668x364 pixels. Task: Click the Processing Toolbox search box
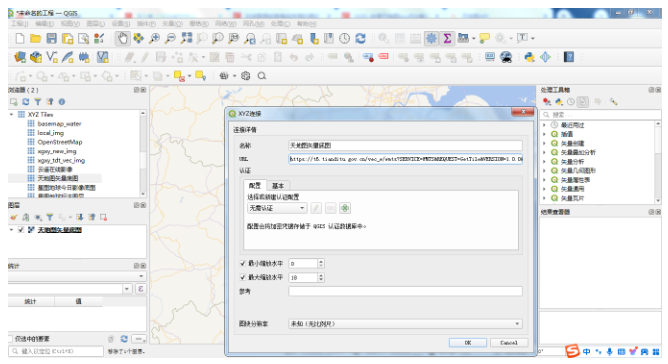600,115
